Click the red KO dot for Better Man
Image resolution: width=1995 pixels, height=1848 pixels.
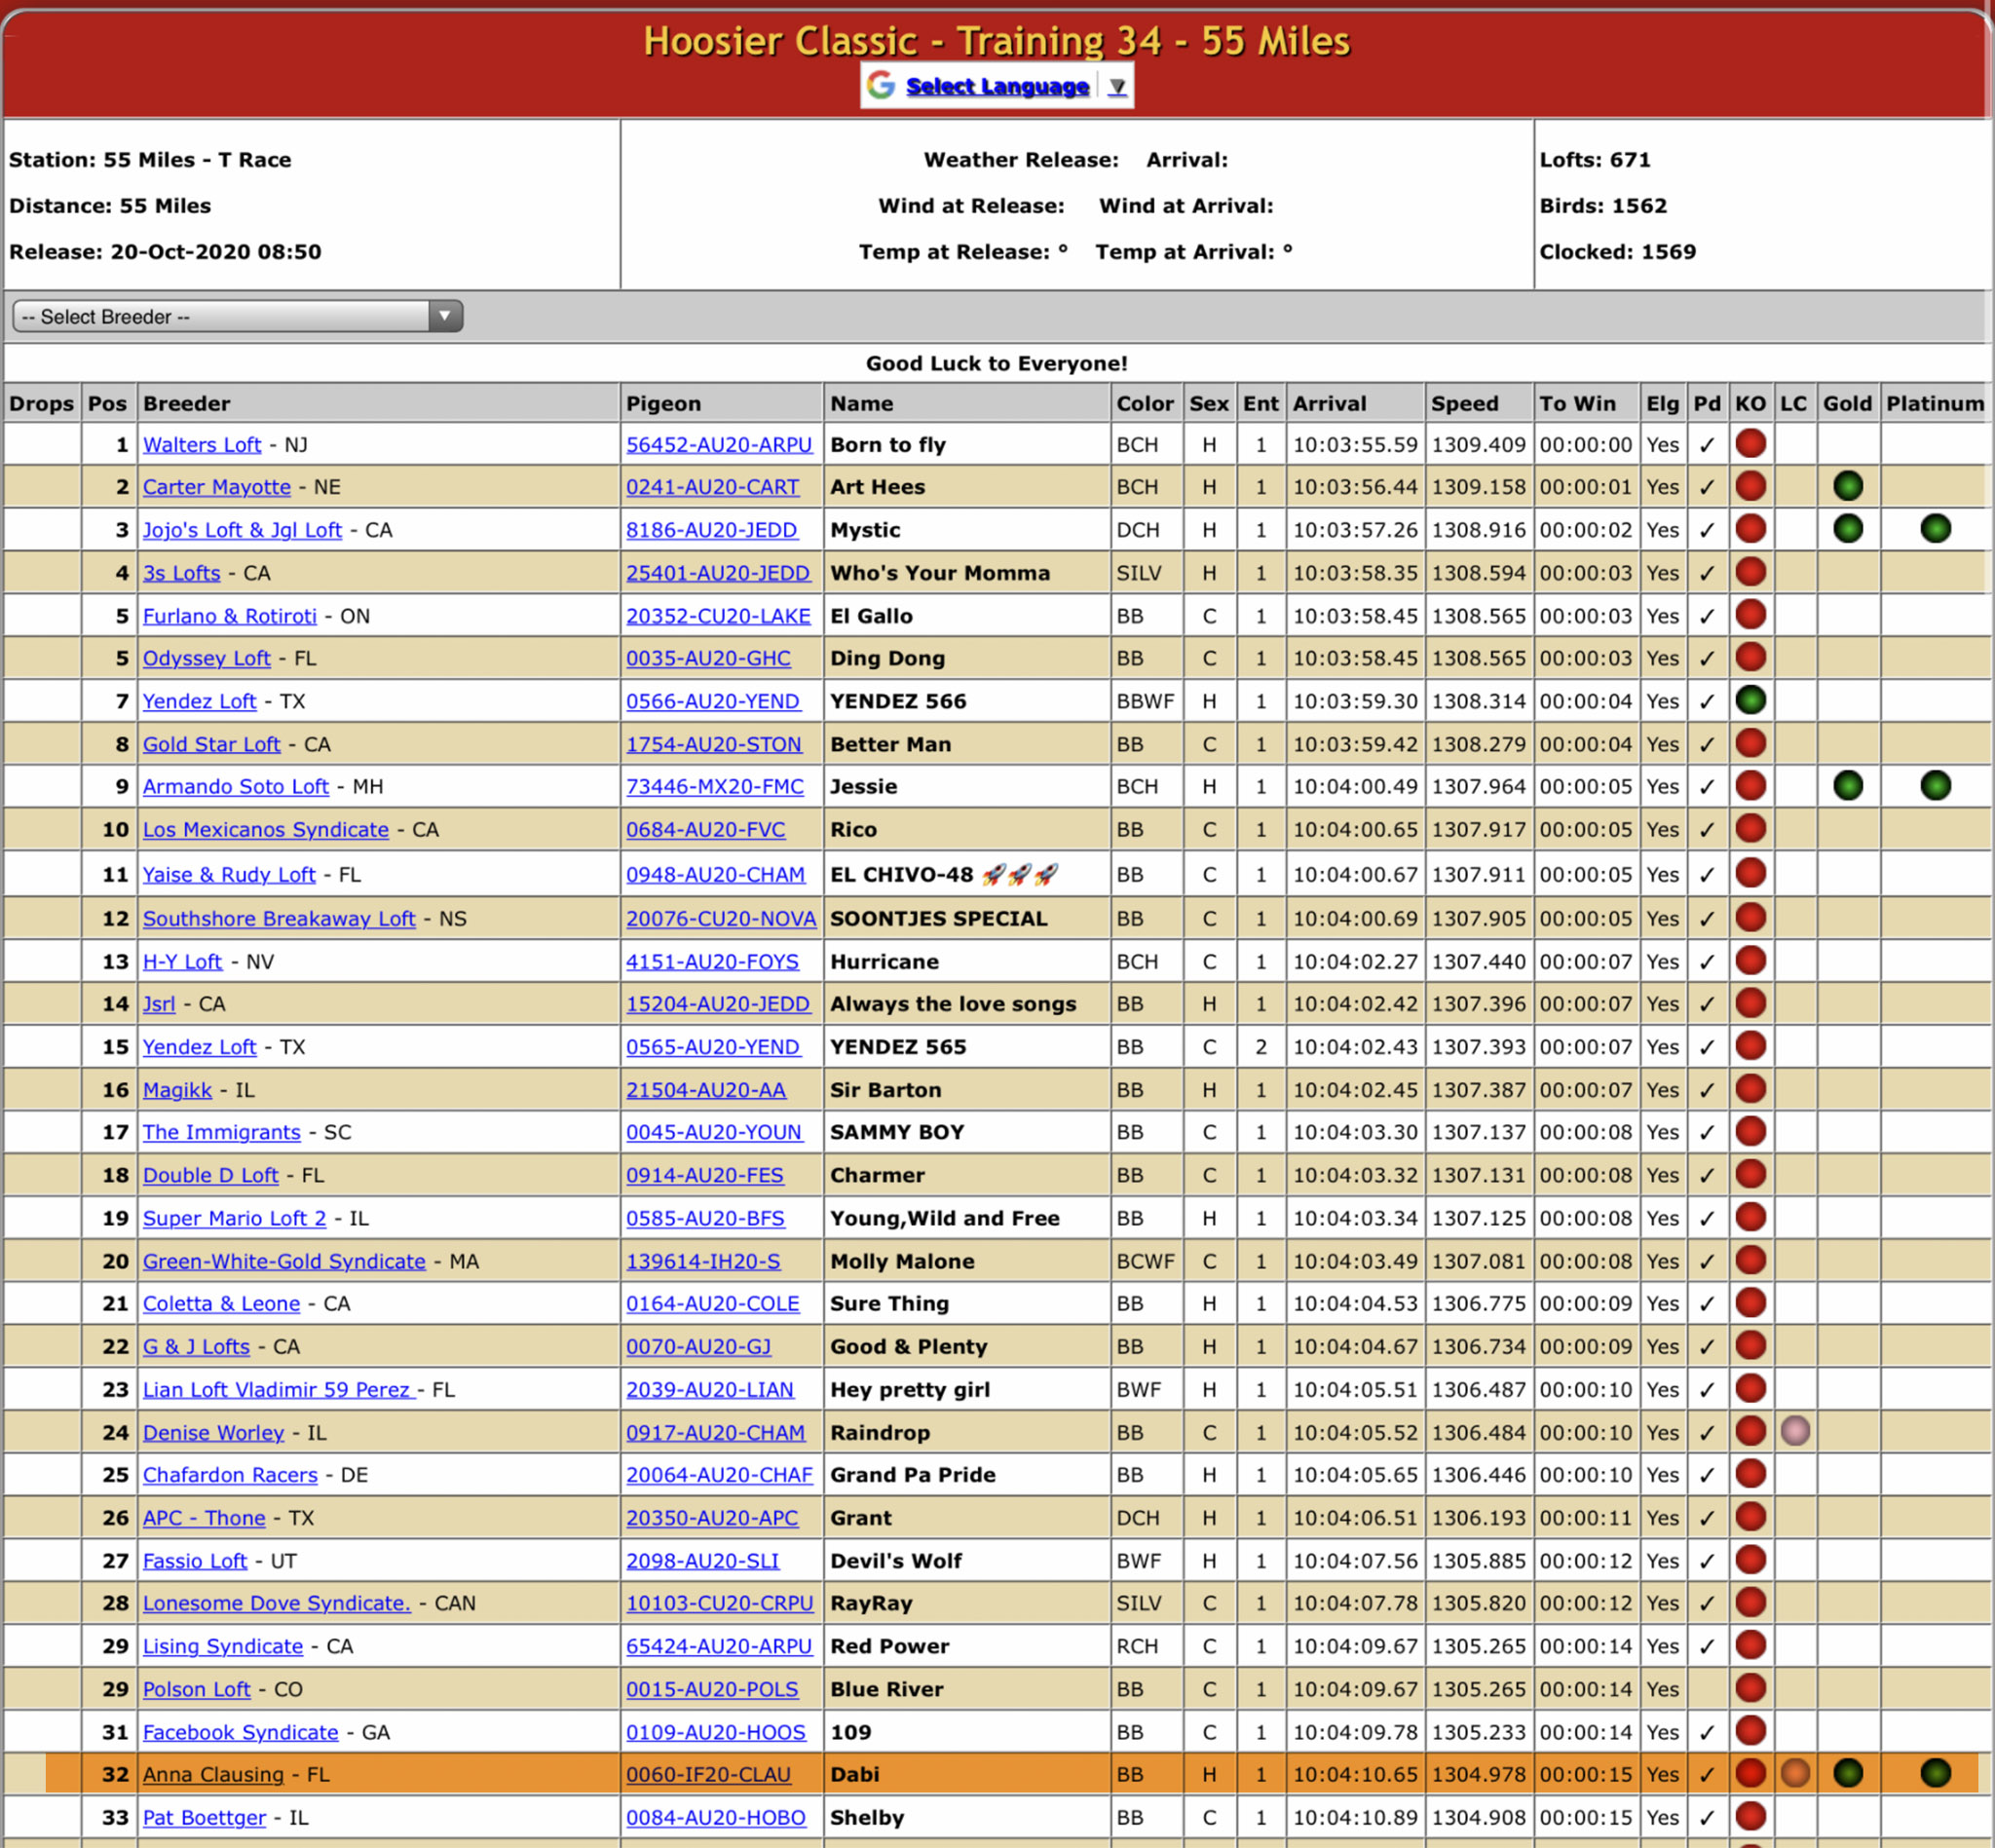1750,743
